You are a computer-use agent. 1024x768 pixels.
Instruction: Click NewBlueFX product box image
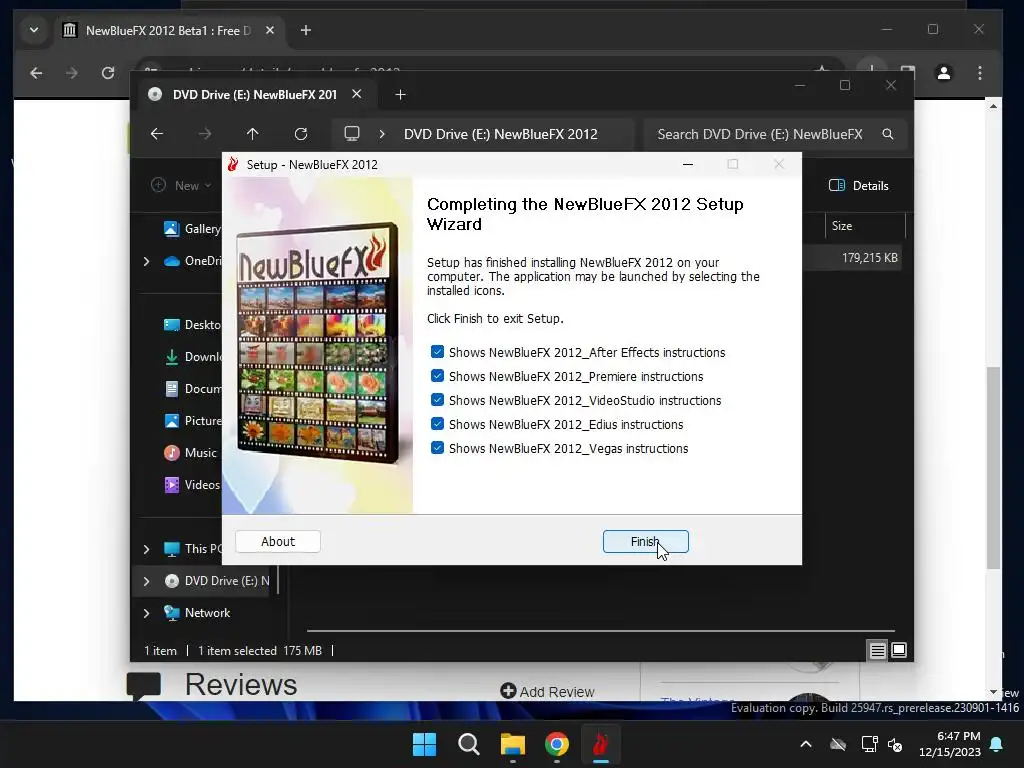(x=317, y=343)
